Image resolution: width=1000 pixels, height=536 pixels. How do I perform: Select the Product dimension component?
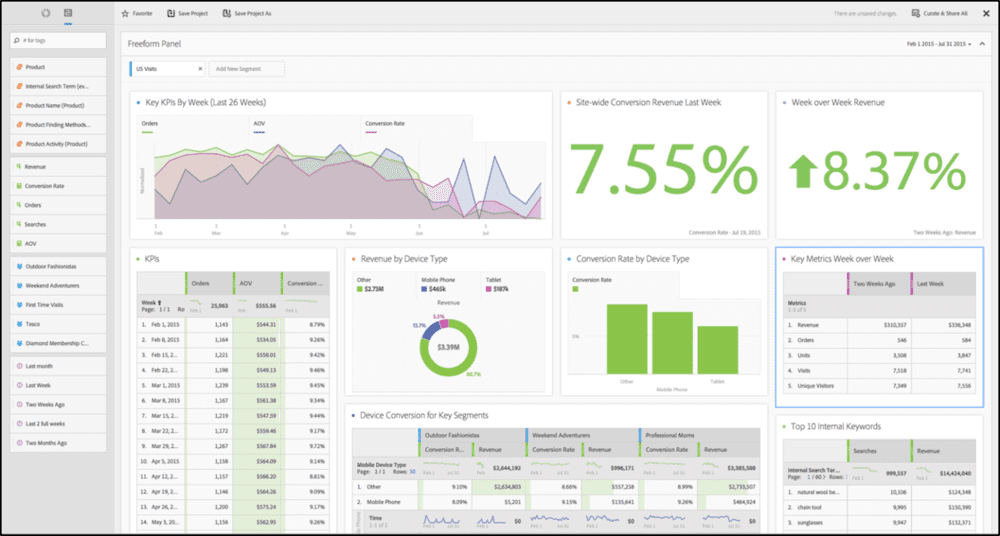click(x=58, y=67)
